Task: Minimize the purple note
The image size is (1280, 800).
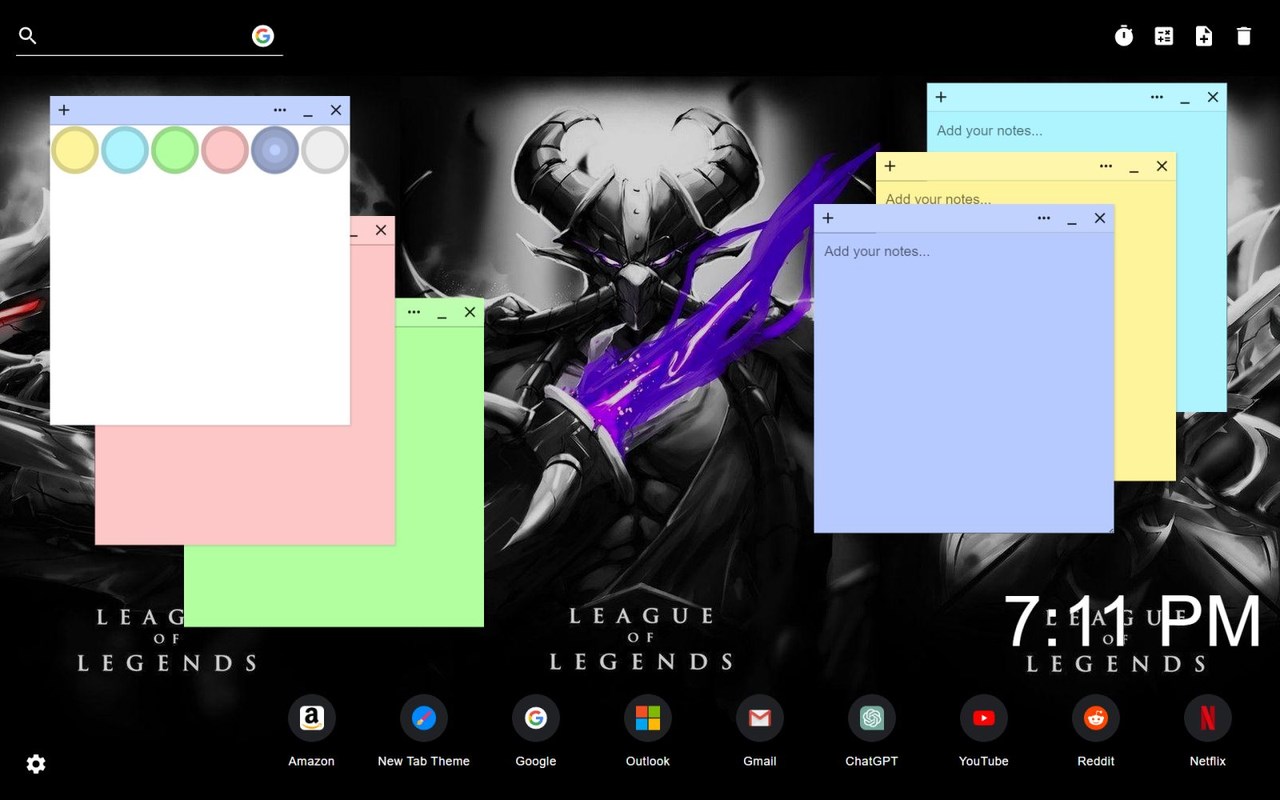Action: [x=1072, y=219]
